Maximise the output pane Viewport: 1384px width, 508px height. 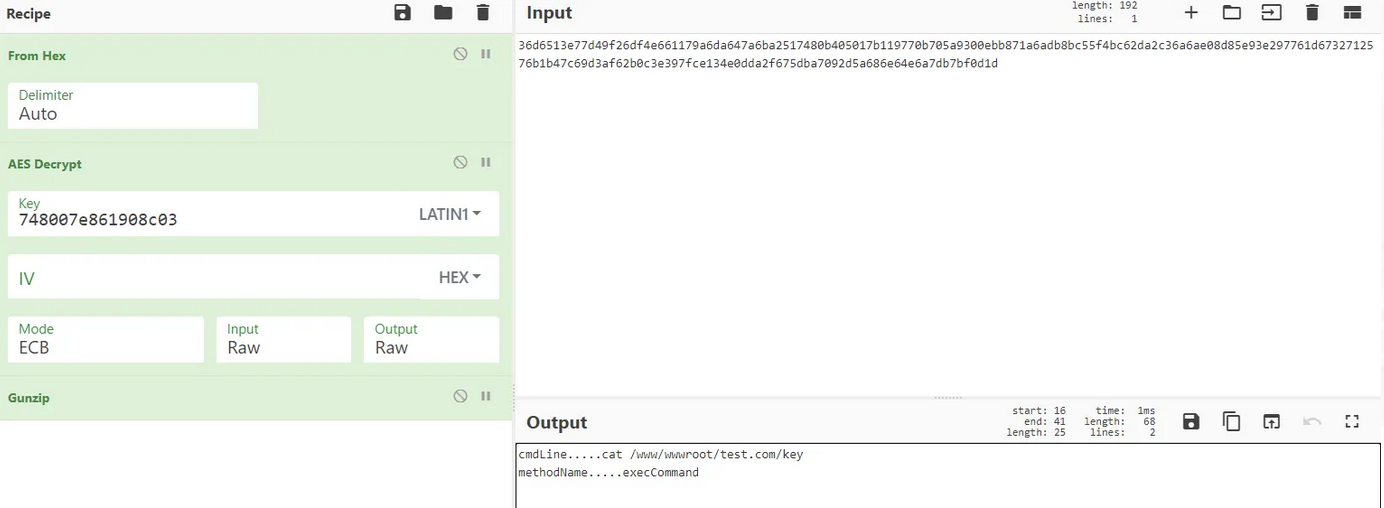tap(1352, 422)
